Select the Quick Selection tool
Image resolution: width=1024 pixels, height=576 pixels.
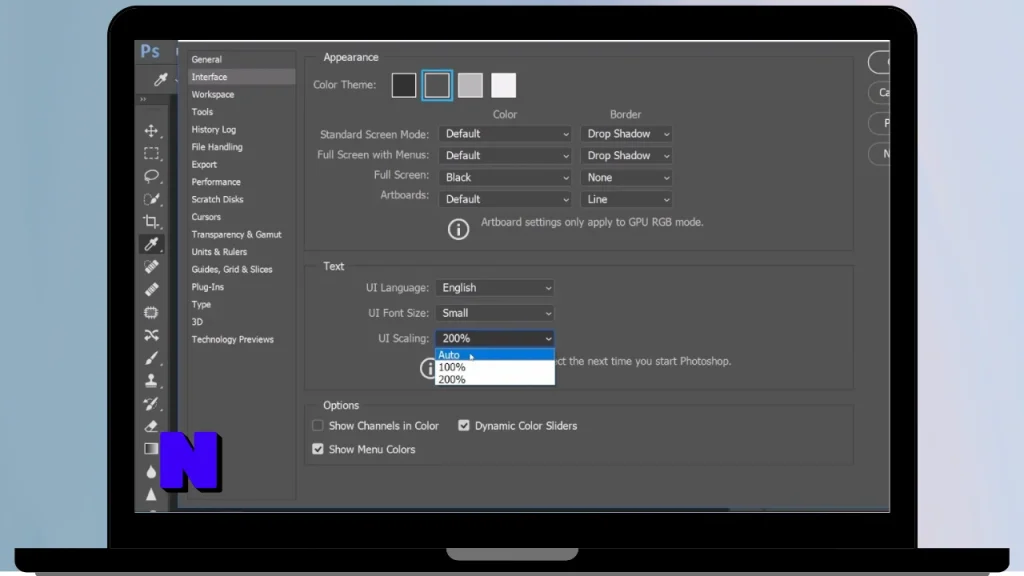click(151, 199)
